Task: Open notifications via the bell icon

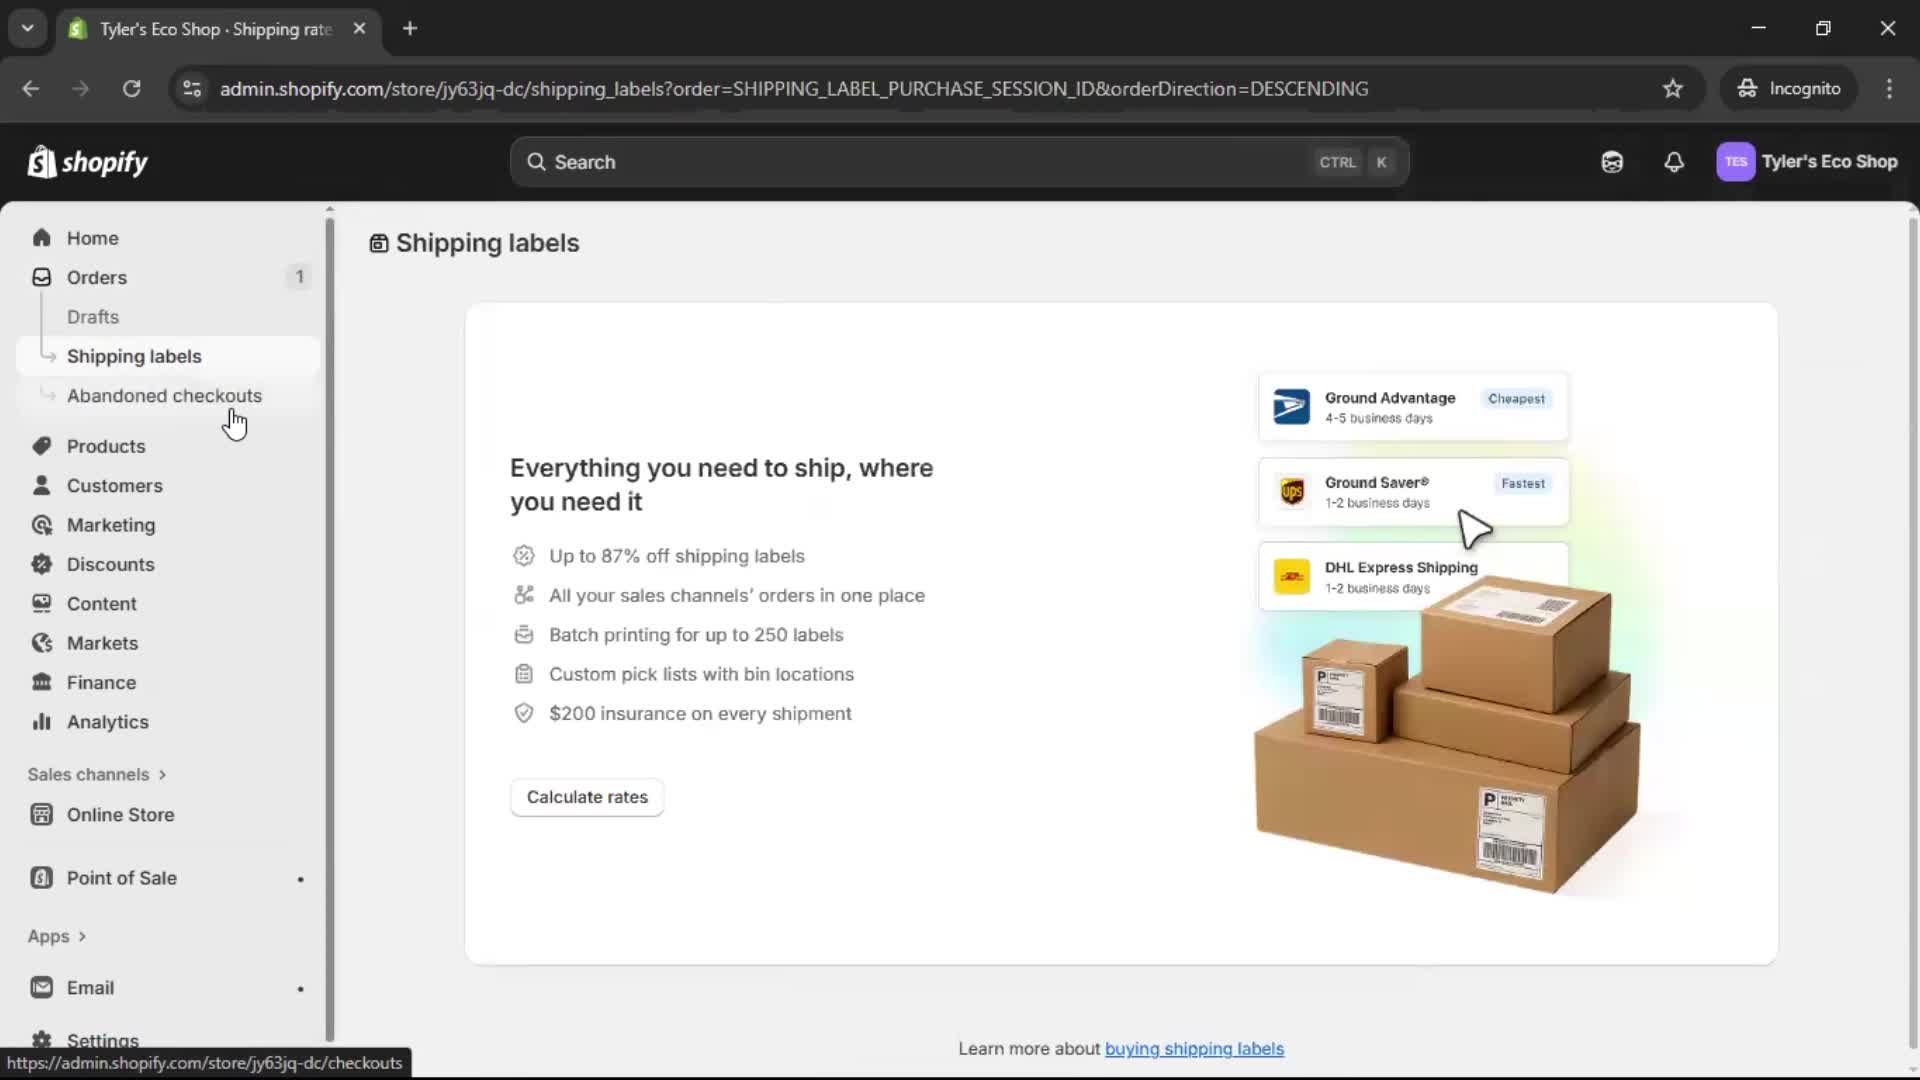Action: tap(1675, 161)
